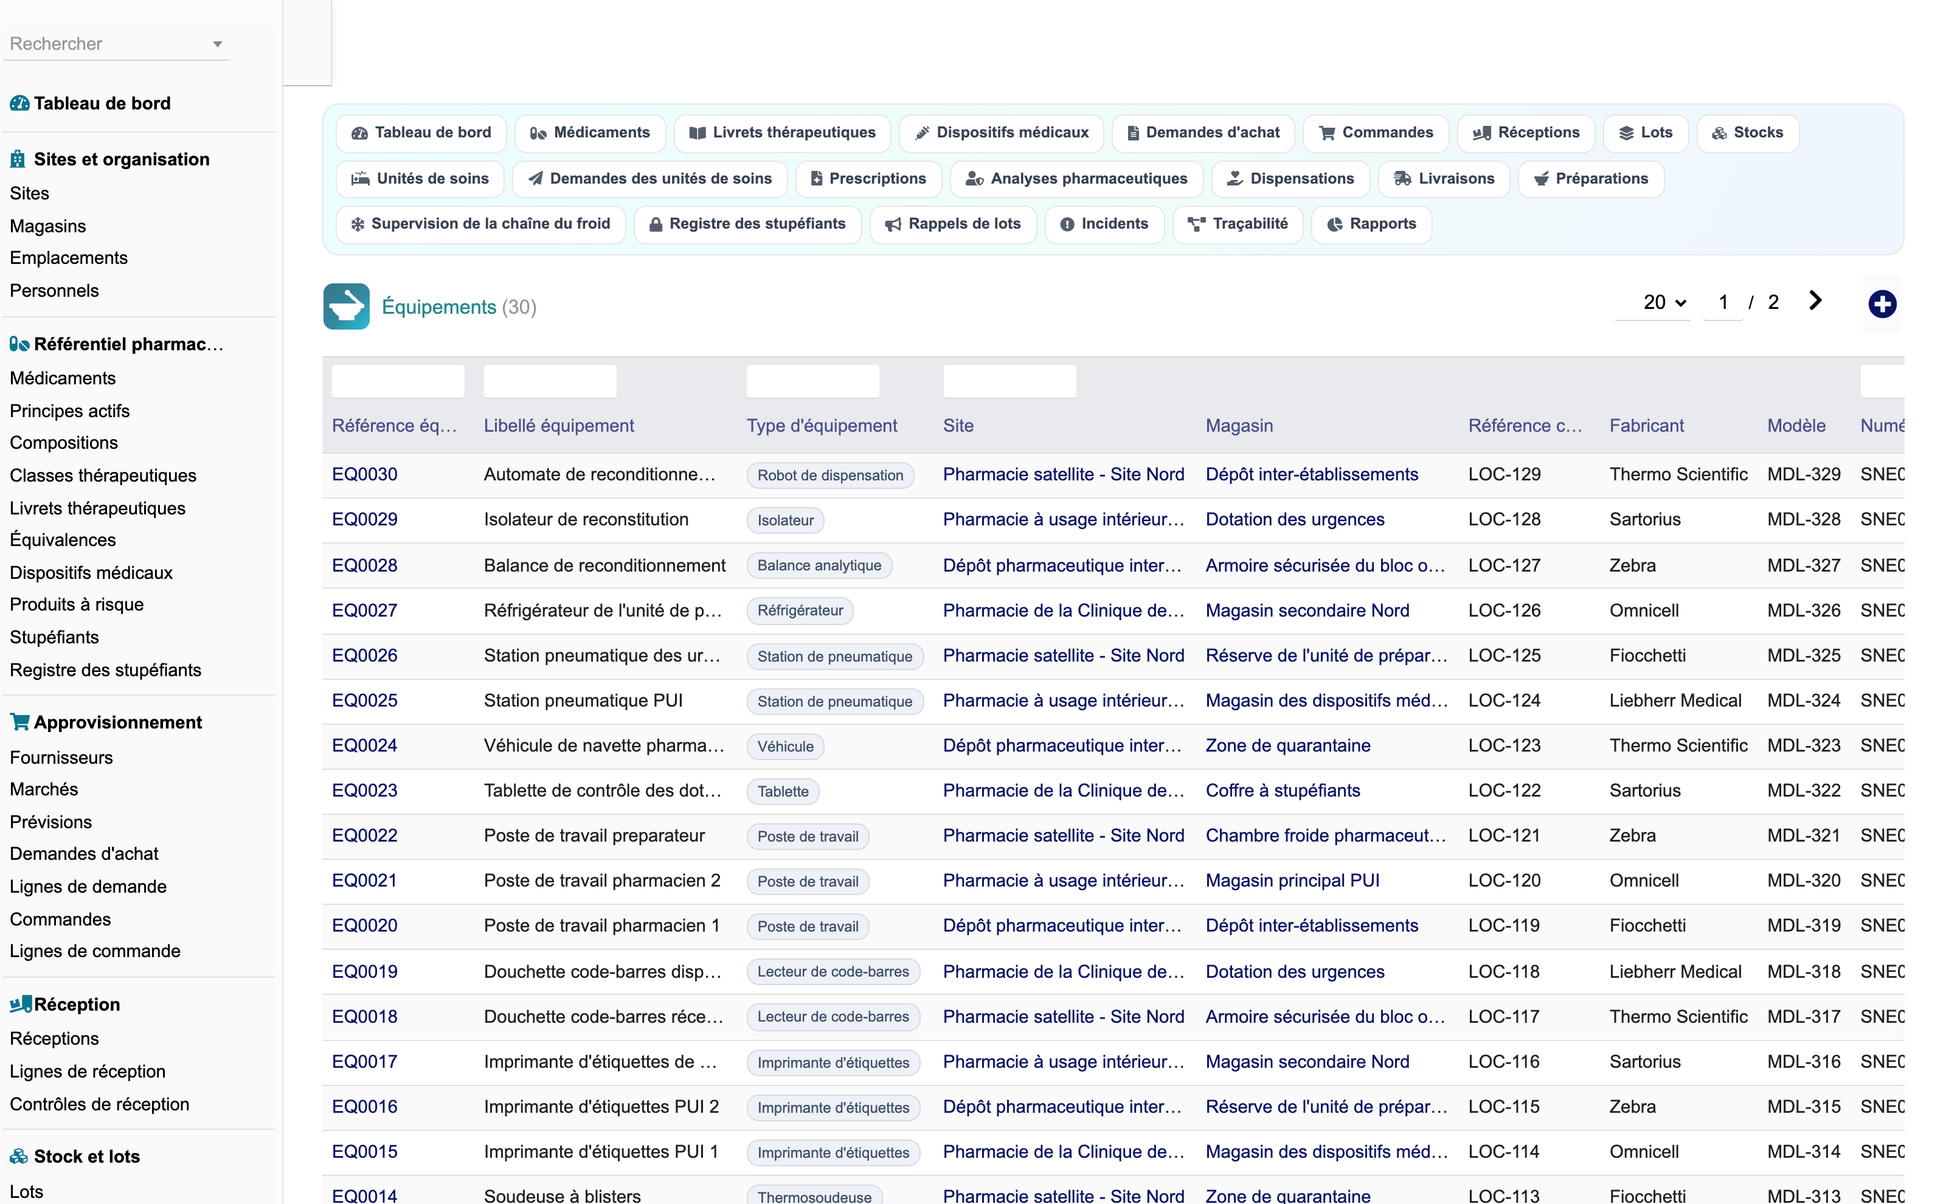Click the Robot de dispensation type badge

[x=830, y=475]
